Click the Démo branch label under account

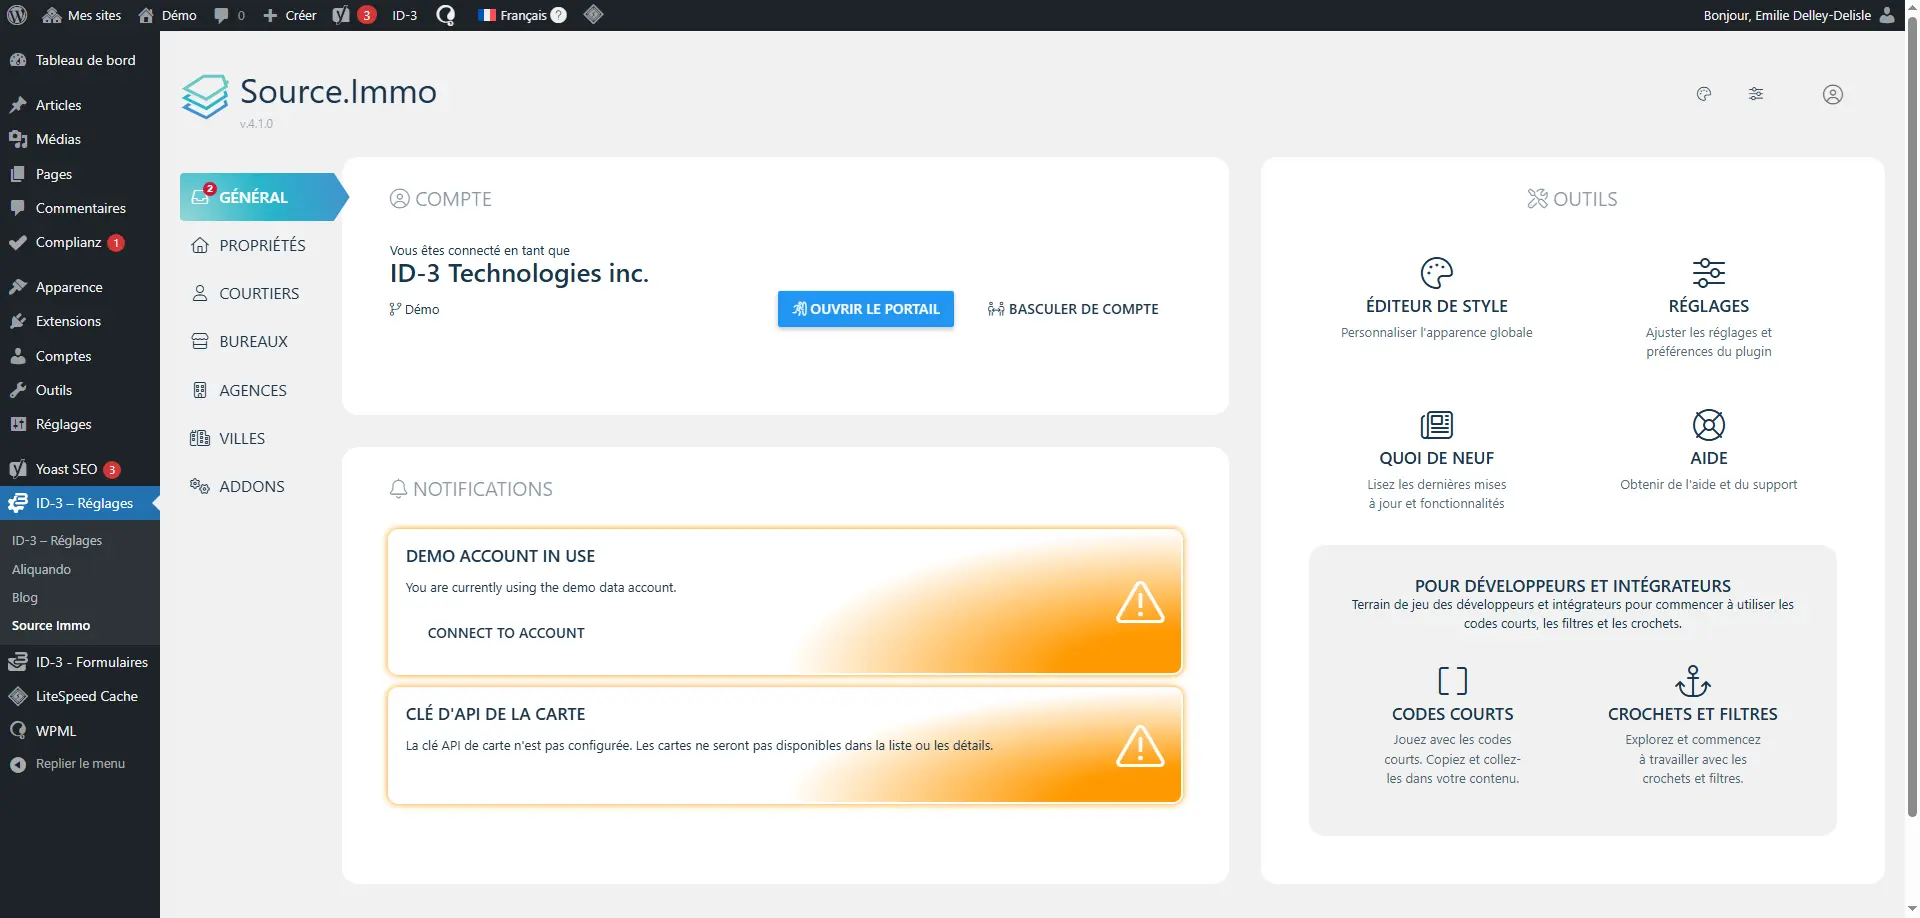(414, 309)
